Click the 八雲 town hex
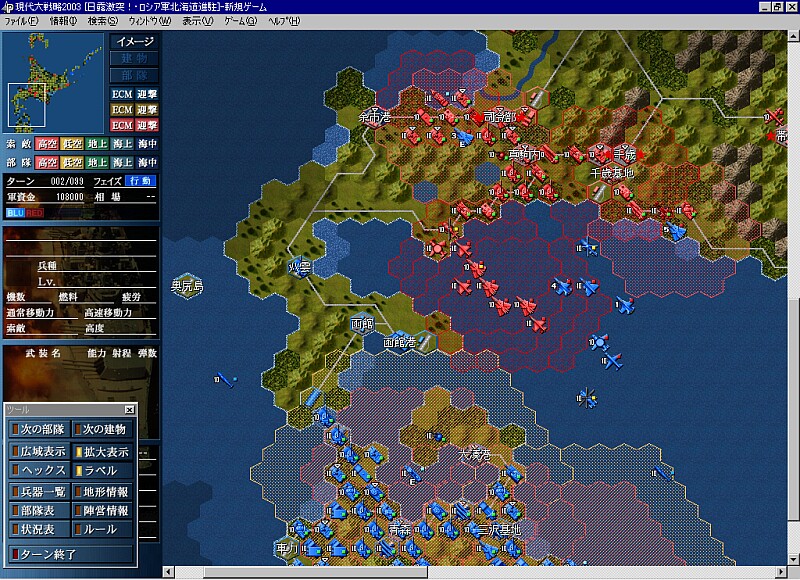The height and width of the screenshot is (580, 800). (x=300, y=267)
